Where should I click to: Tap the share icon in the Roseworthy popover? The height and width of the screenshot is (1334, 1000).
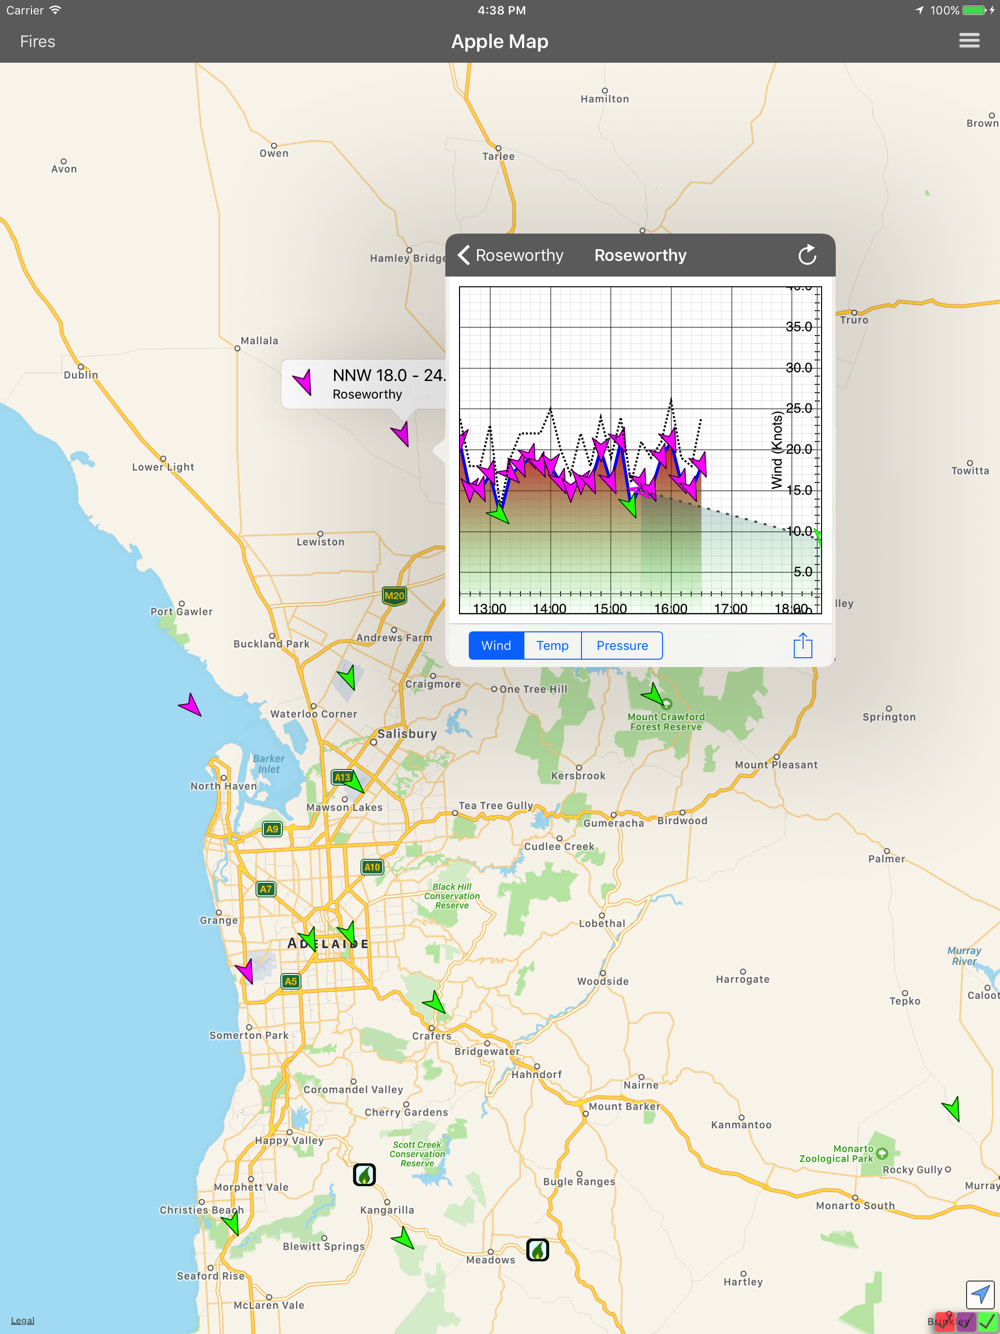(803, 646)
